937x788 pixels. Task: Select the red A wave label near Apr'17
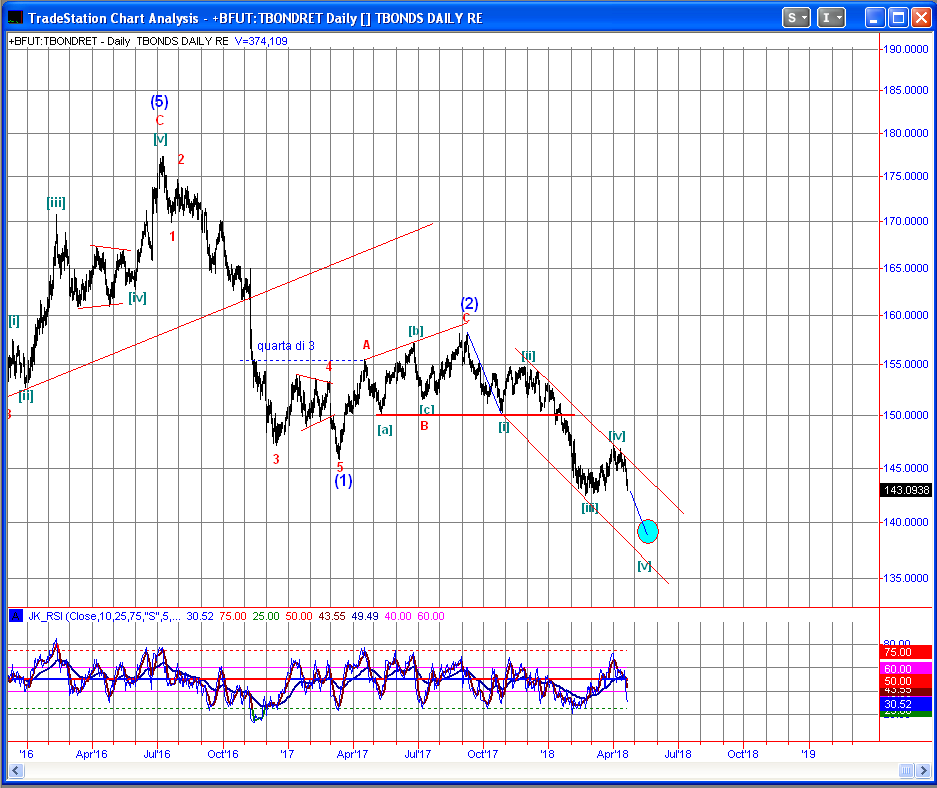(366, 345)
